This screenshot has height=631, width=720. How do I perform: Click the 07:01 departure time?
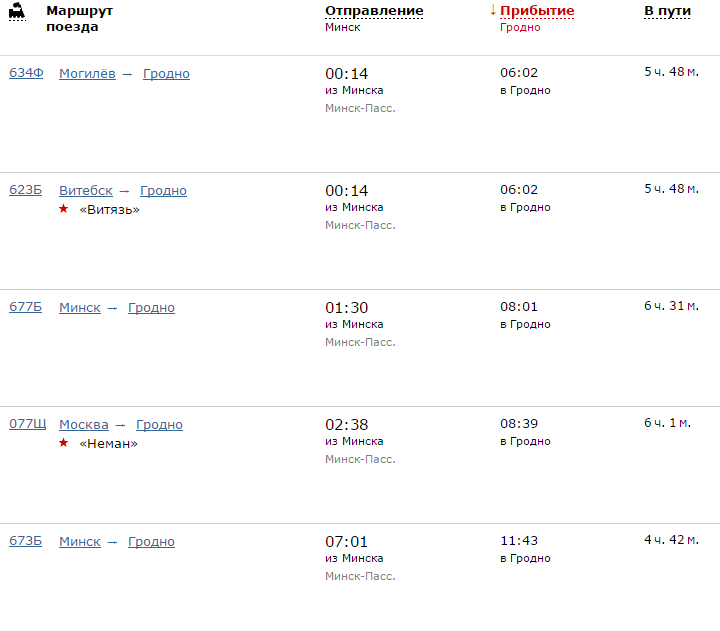[x=347, y=542]
